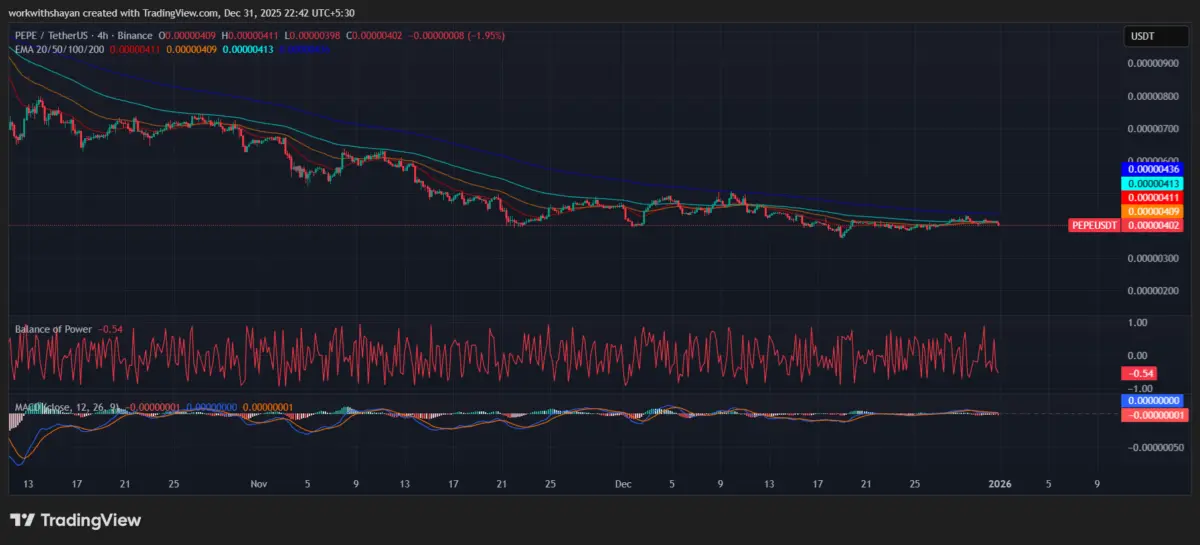Click the red 0.00000402 last price label
Image resolution: width=1200 pixels, height=545 pixels.
click(x=1154, y=226)
